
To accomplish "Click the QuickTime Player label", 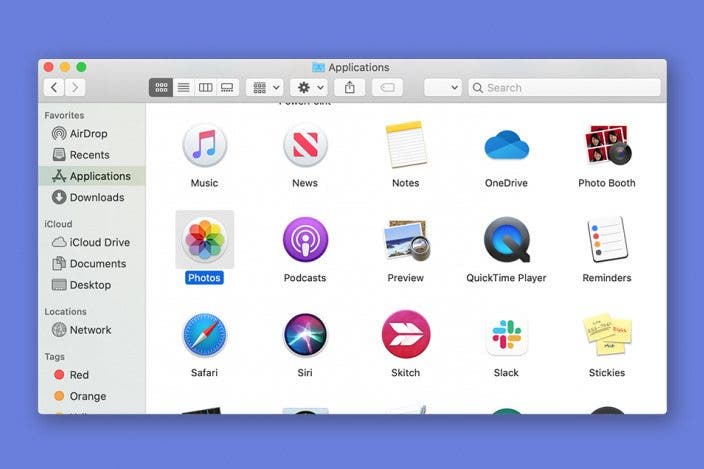I will (506, 278).
